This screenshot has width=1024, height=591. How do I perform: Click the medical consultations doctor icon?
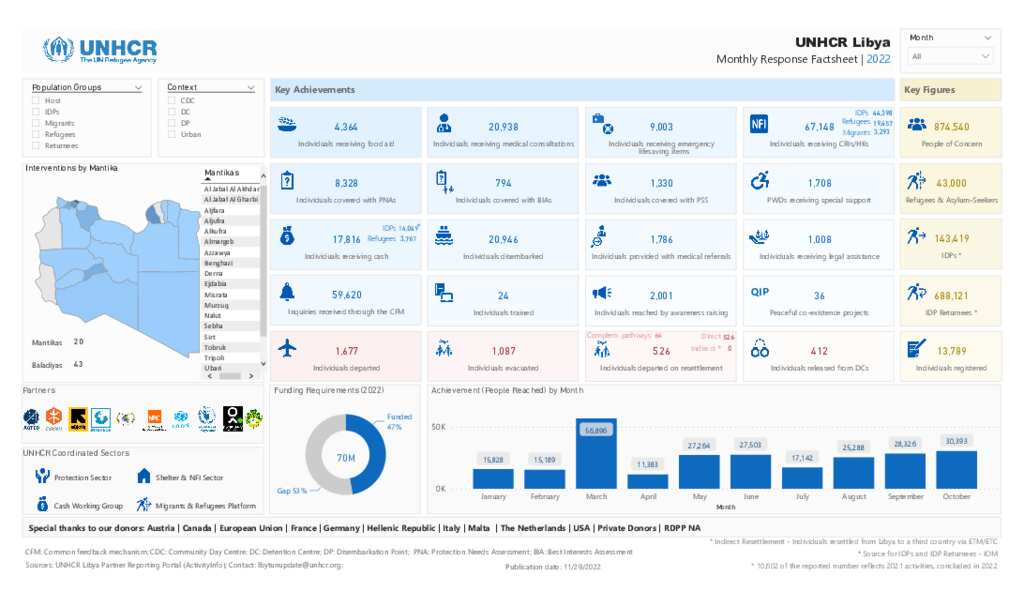tap(444, 123)
